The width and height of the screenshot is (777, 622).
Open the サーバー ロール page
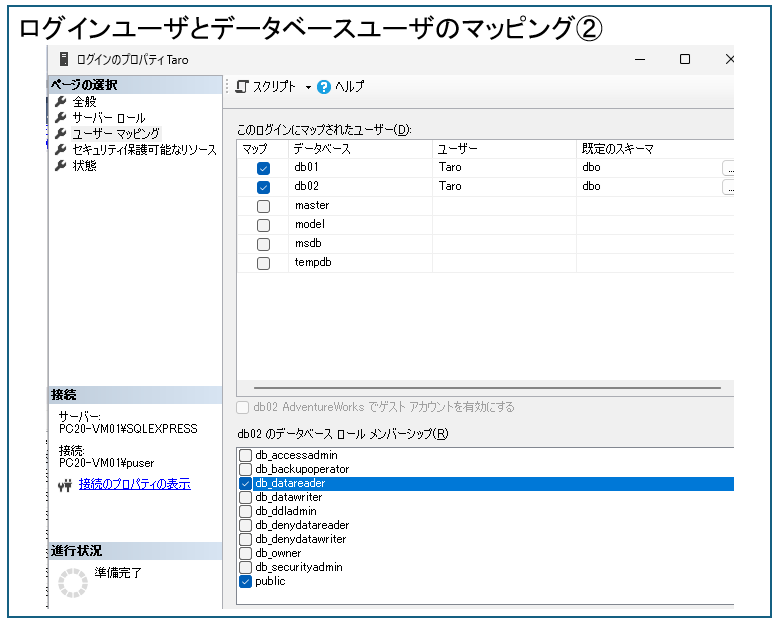tap(109, 117)
